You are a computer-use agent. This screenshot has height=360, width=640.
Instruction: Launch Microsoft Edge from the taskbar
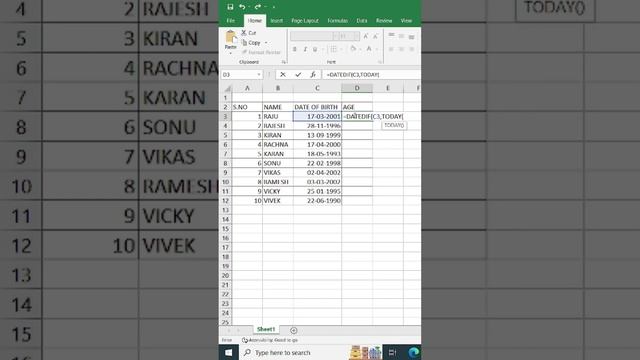pos(413,352)
